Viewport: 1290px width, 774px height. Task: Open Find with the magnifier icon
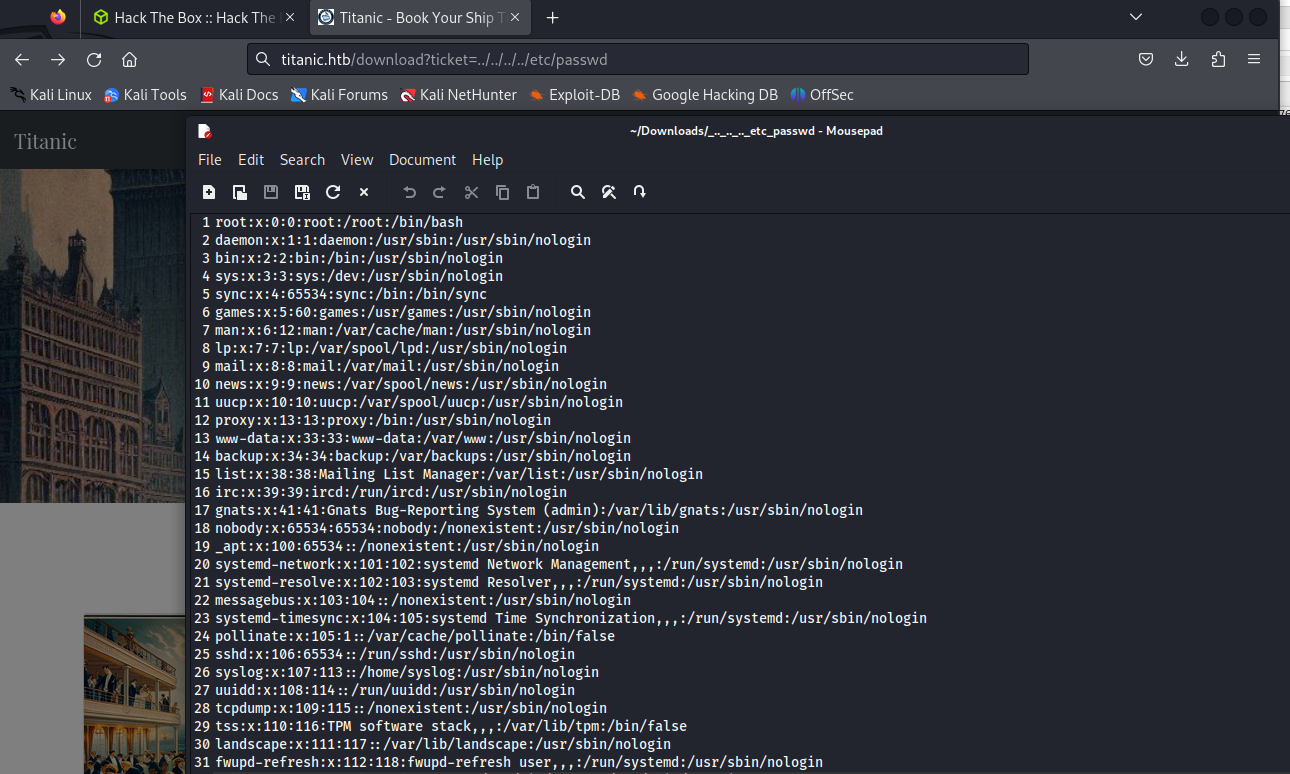pos(578,192)
